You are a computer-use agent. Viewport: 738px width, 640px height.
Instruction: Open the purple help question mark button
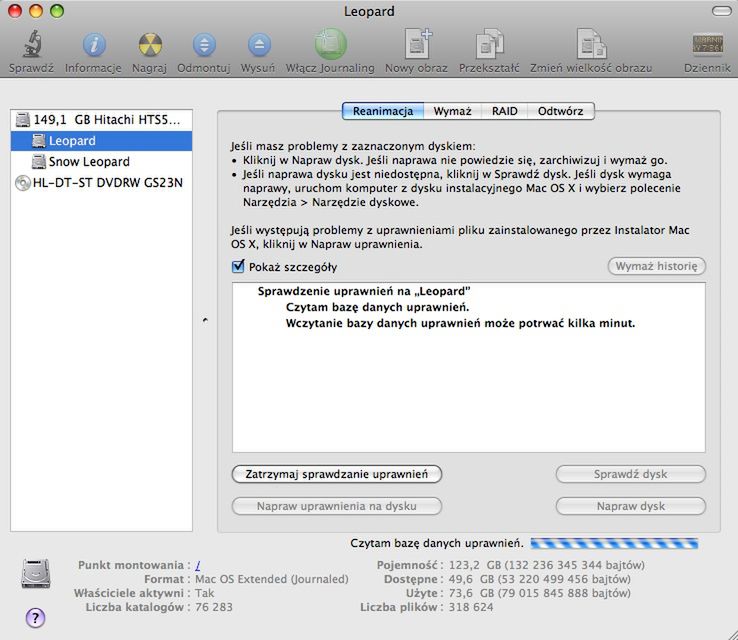(x=35, y=617)
